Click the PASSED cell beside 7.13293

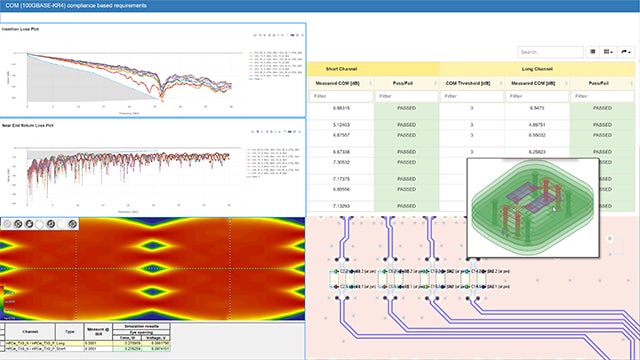pos(406,206)
